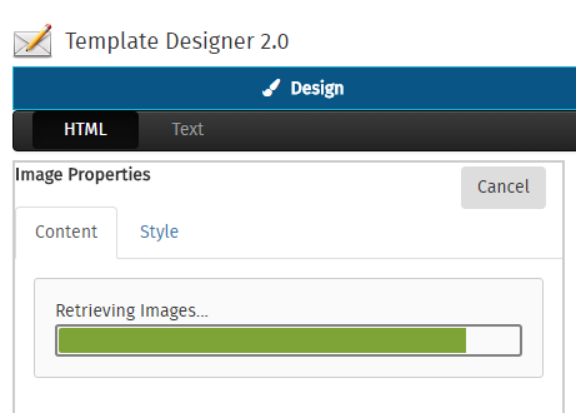Click empty area of blue Design bar
The width and height of the screenshot is (576, 413).
459,88
